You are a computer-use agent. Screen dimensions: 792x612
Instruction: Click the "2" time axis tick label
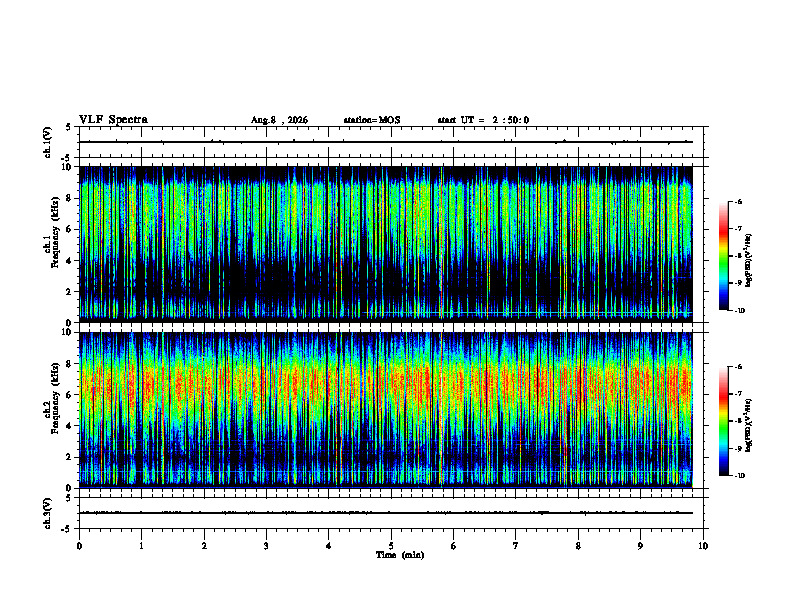(204, 546)
